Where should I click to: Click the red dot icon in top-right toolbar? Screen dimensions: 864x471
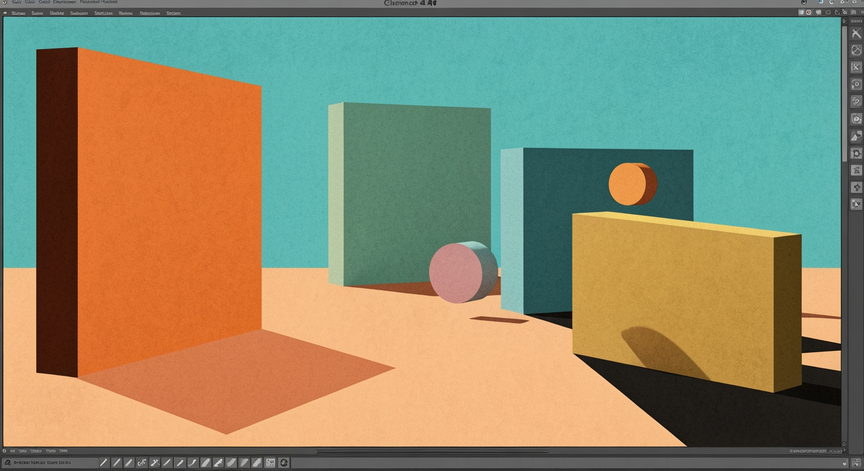click(809, 12)
